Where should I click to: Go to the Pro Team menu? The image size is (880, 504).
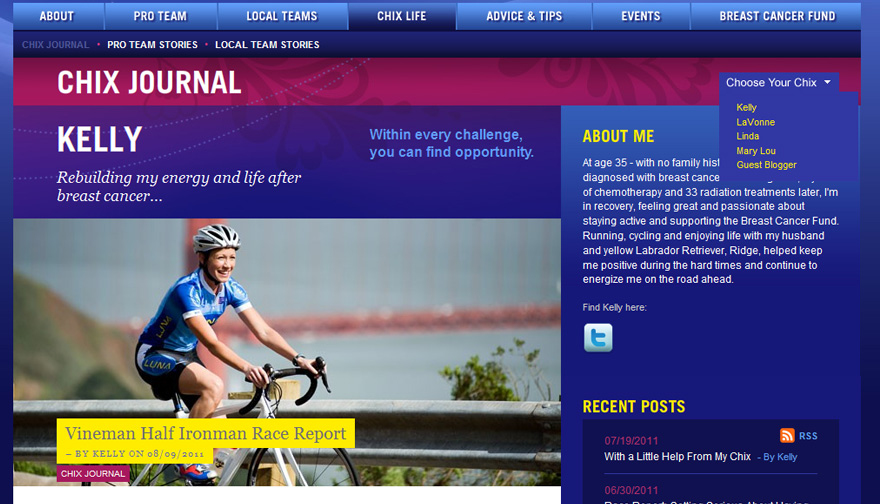click(x=160, y=16)
